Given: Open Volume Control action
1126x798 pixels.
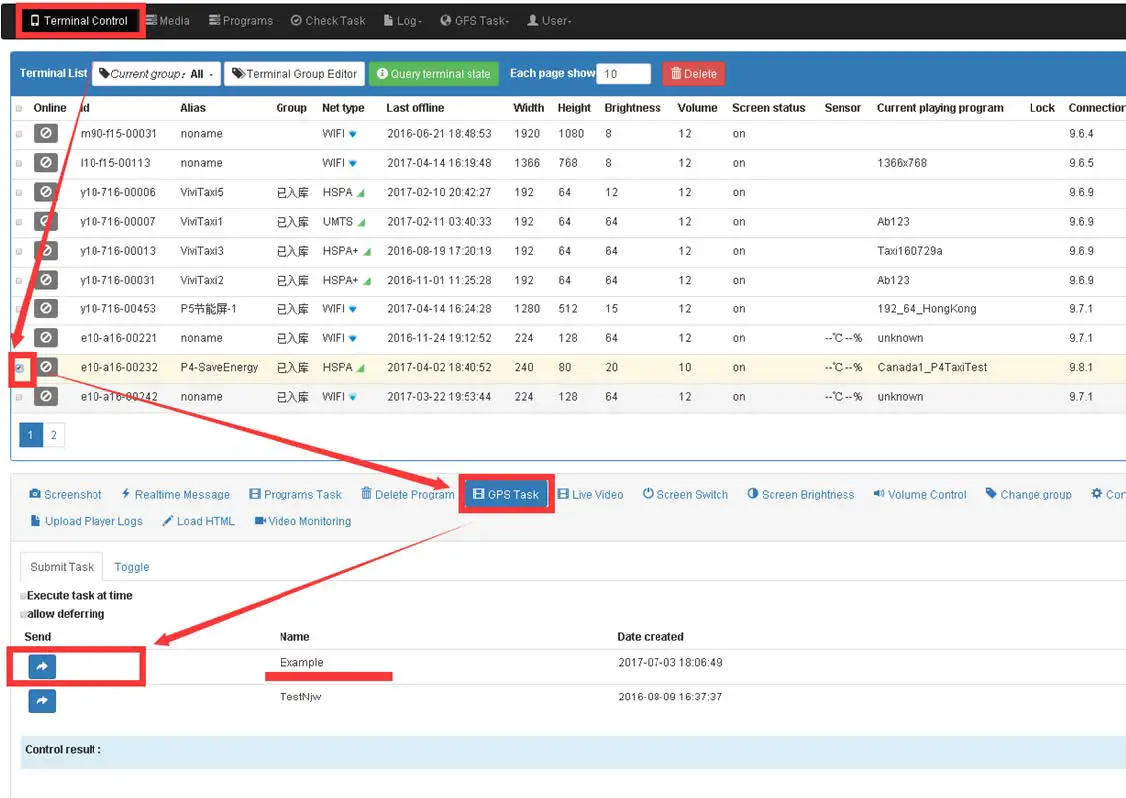Looking at the screenshot, I should pos(919,494).
